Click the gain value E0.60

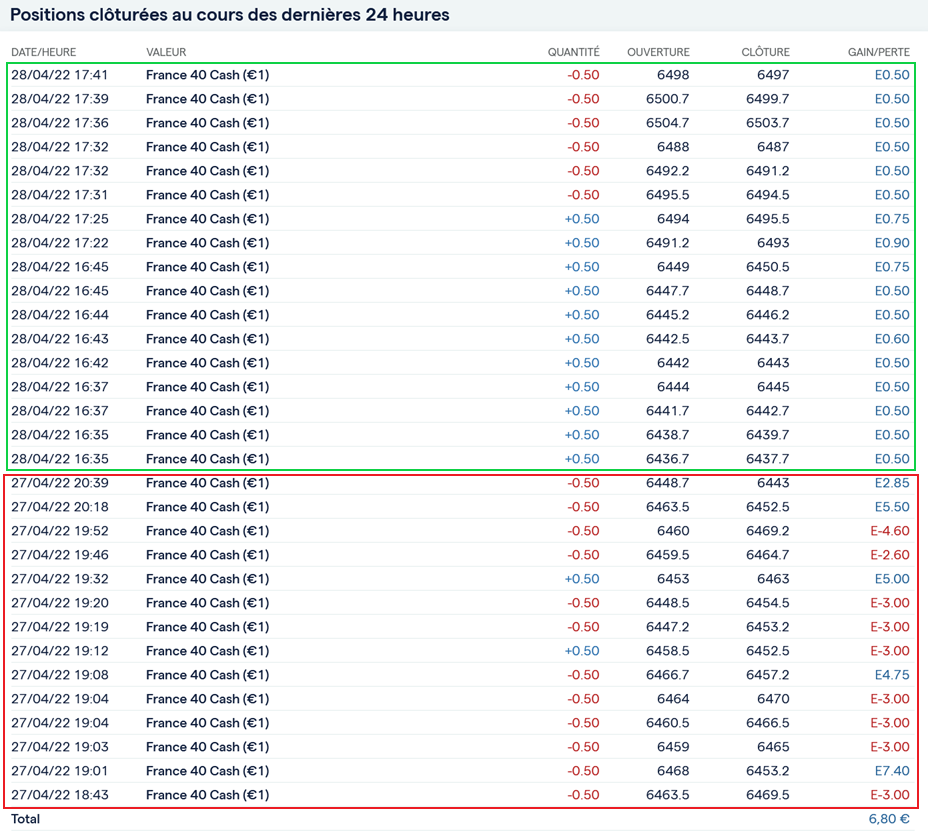point(892,339)
